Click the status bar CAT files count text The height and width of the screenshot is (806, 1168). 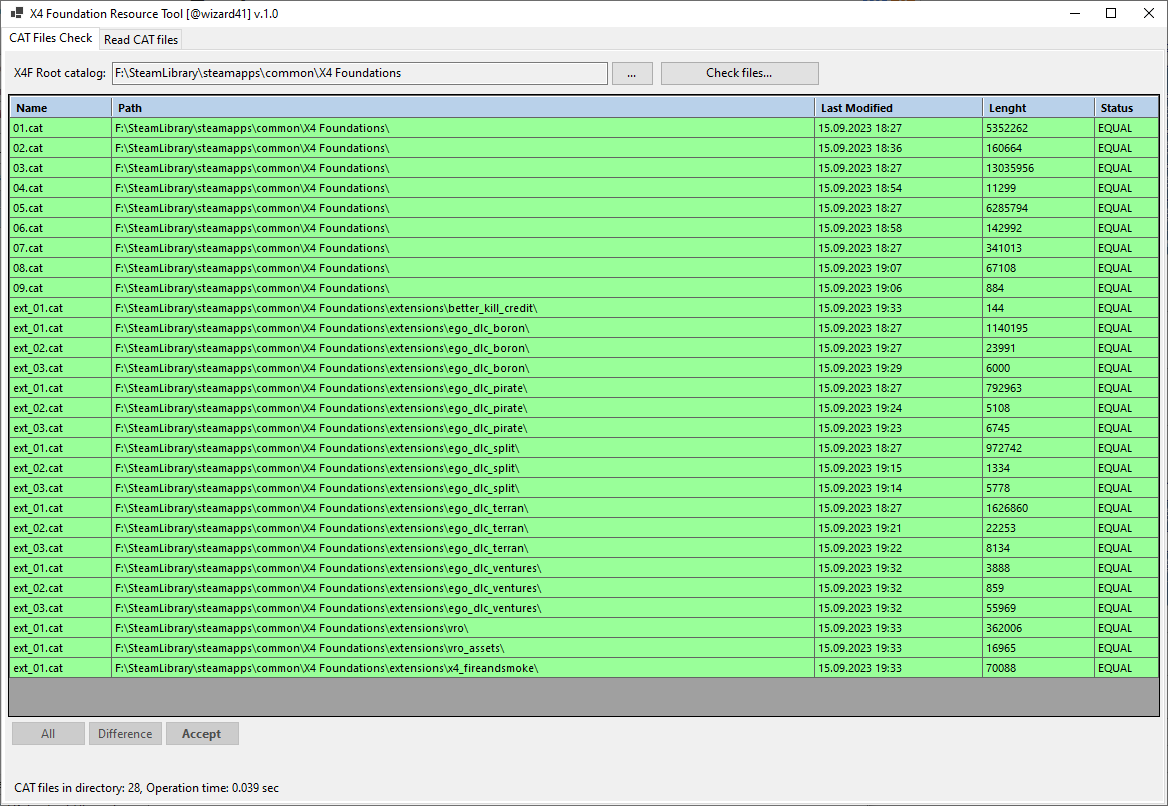(78, 788)
